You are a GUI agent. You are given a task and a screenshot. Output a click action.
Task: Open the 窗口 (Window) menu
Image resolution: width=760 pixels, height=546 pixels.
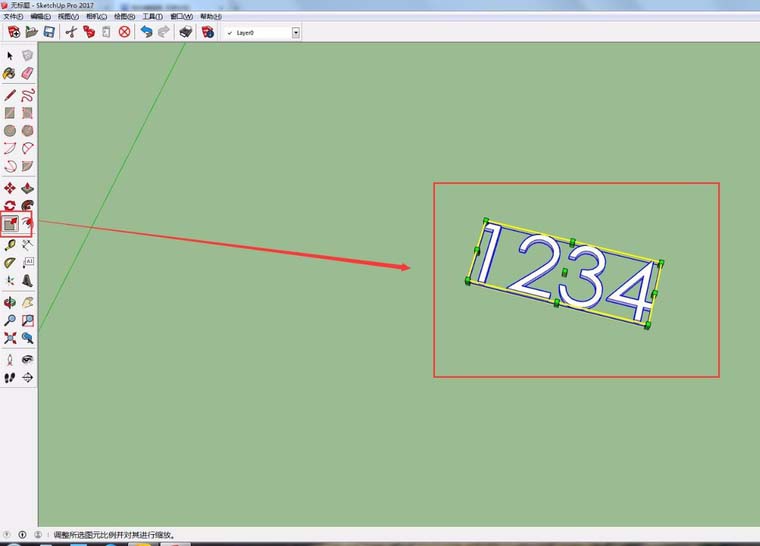tap(181, 17)
